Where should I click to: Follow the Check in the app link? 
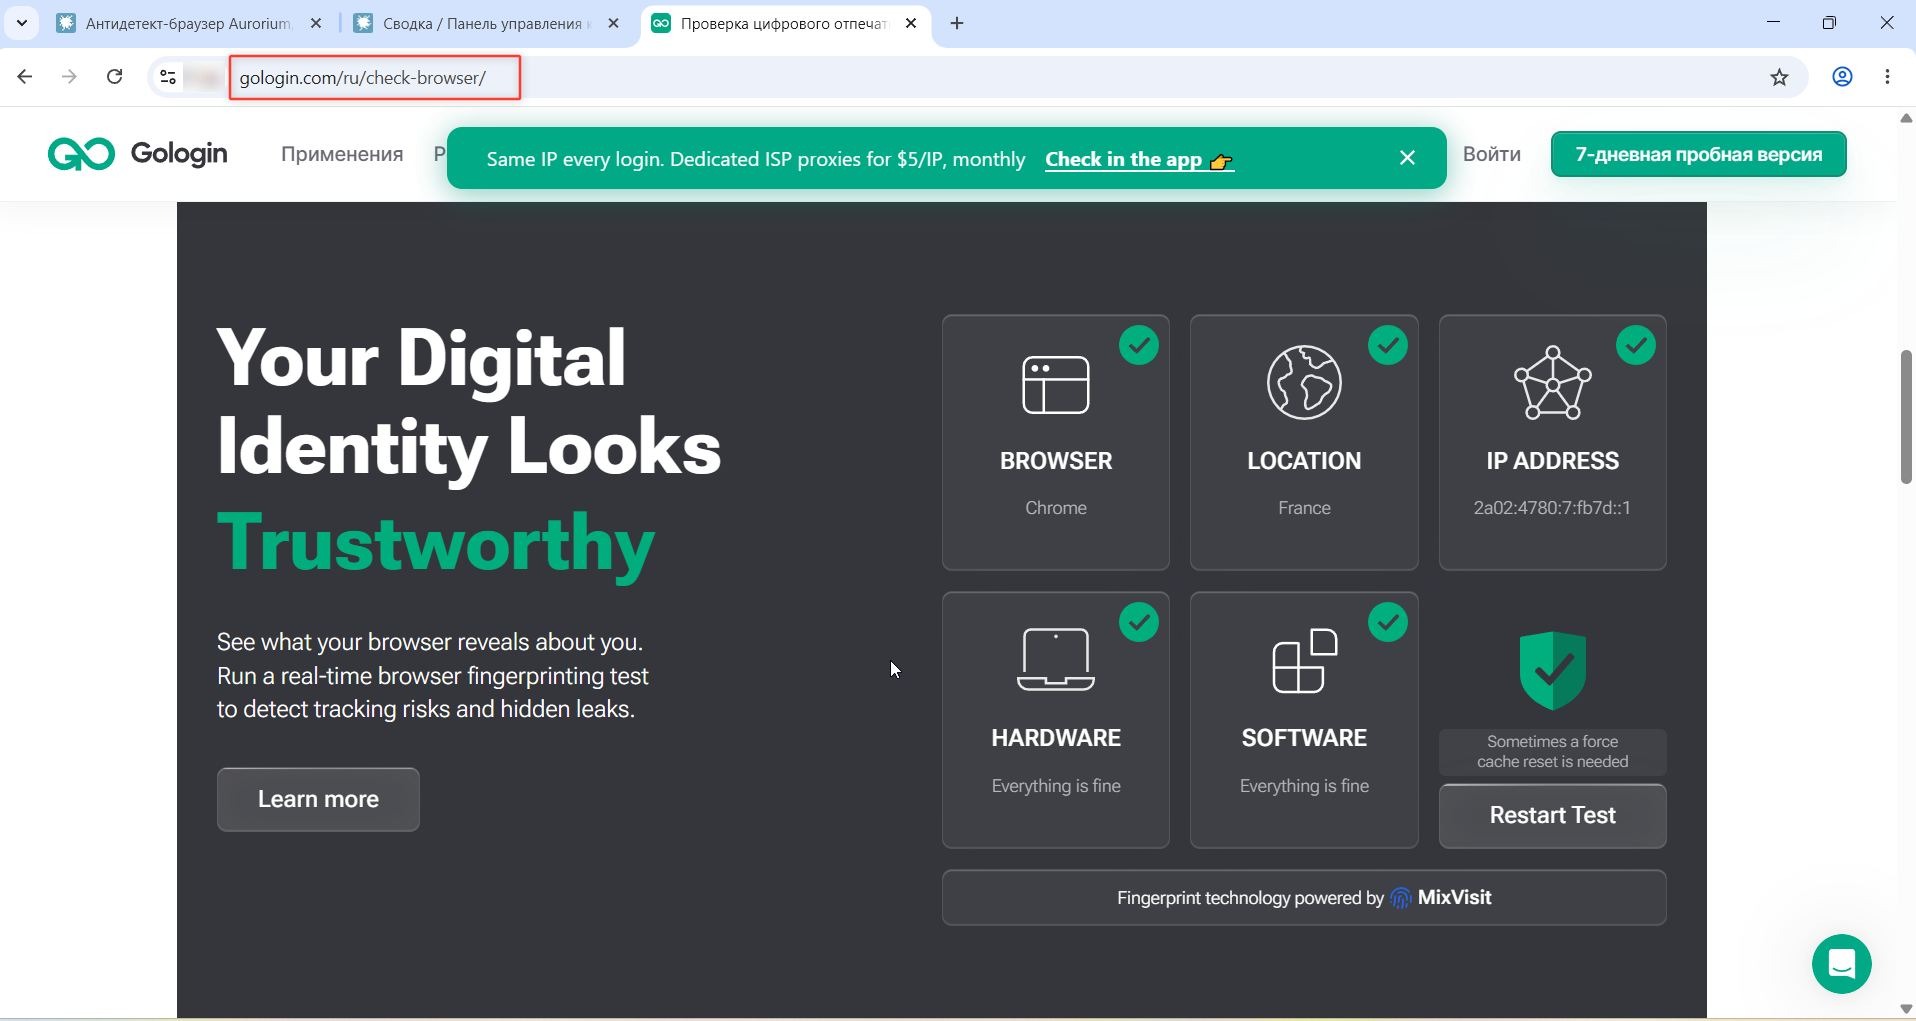pyautogui.click(x=1139, y=159)
